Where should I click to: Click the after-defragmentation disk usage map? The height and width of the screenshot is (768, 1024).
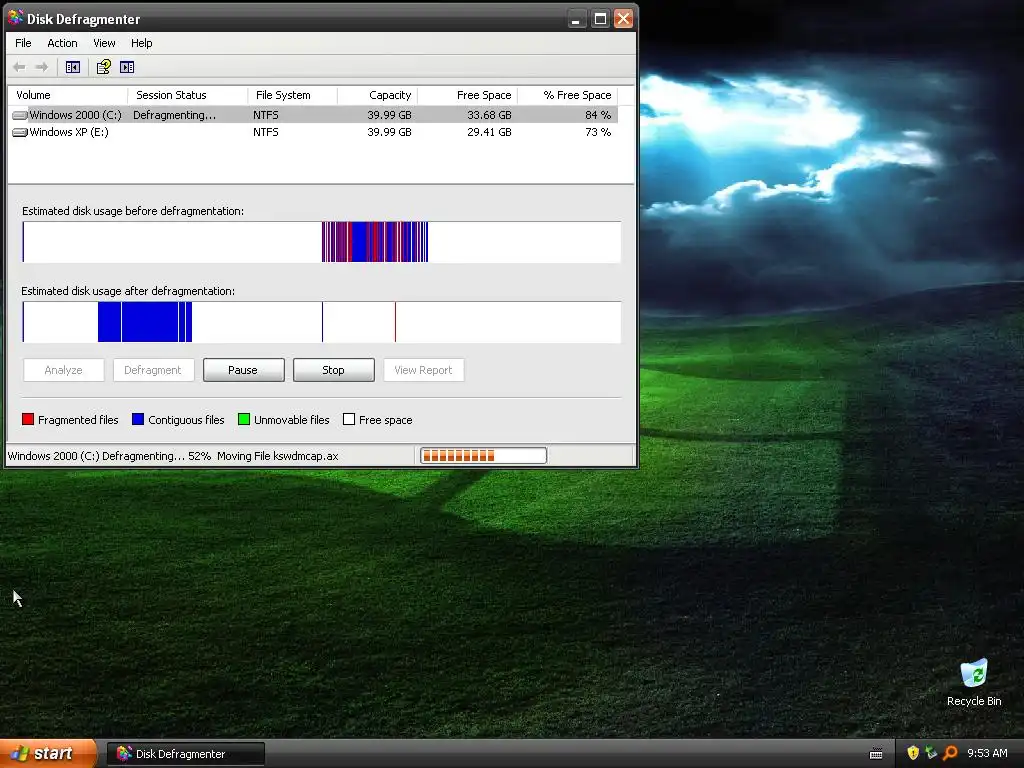click(321, 322)
